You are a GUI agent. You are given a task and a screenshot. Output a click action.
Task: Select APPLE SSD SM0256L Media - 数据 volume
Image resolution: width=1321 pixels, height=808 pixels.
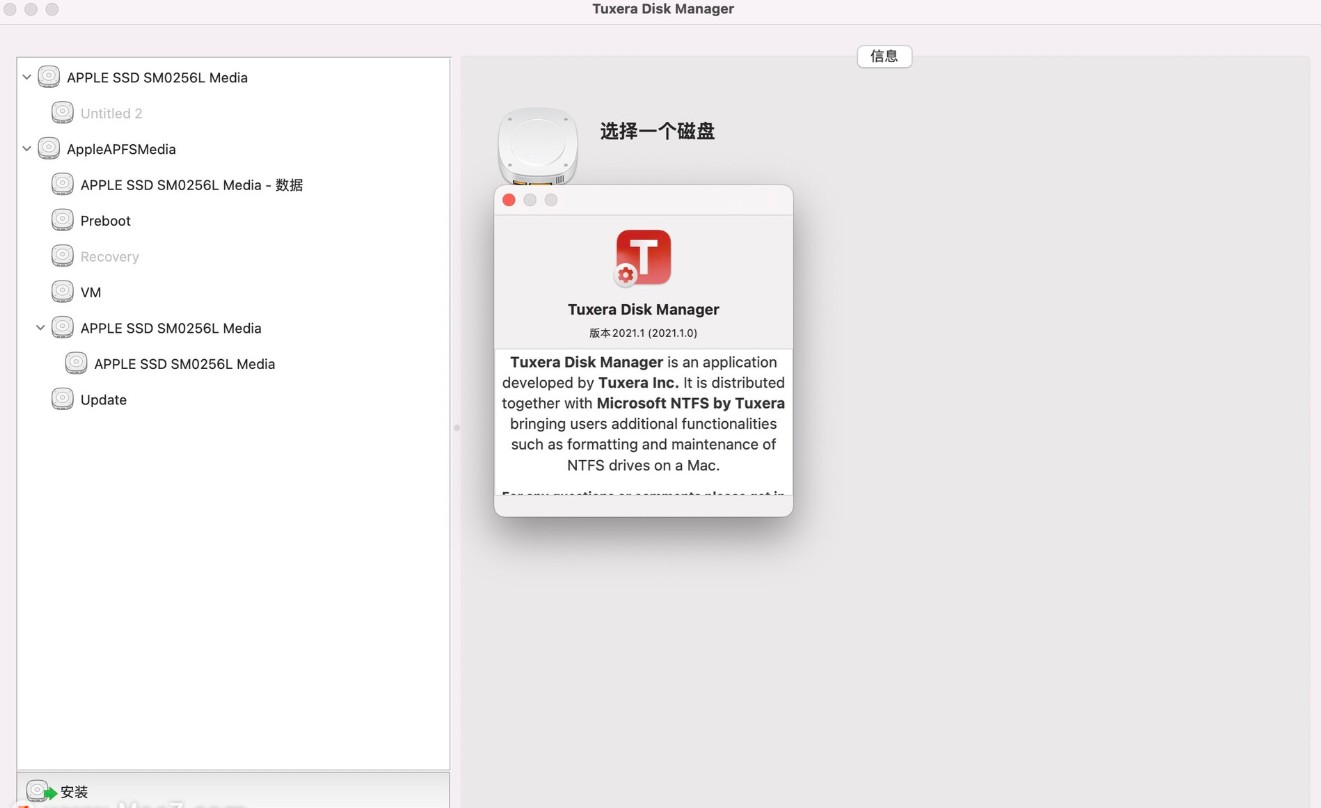coord(191,185)
